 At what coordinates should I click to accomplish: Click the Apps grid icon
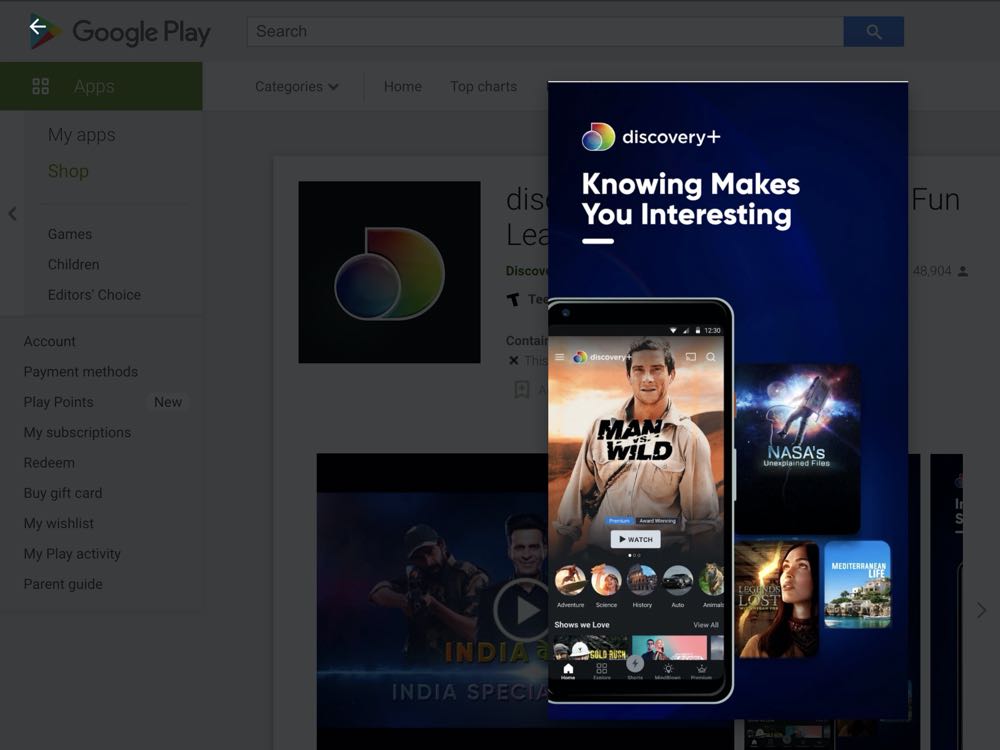(41, 86)
